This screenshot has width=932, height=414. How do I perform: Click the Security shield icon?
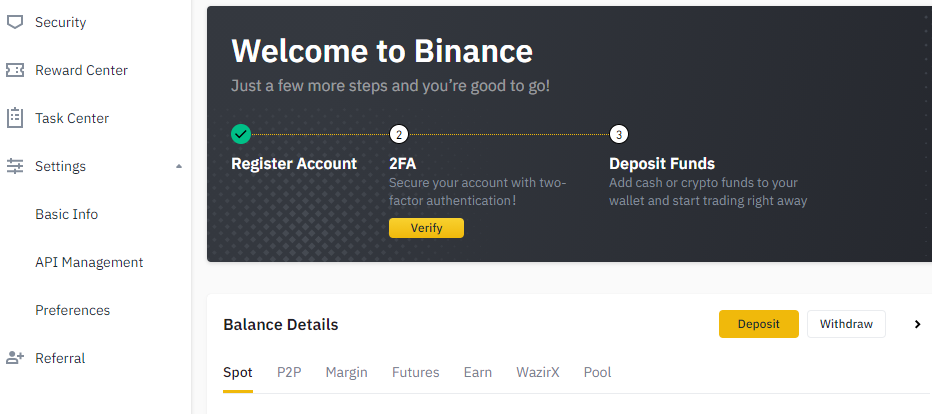point(14,23)
